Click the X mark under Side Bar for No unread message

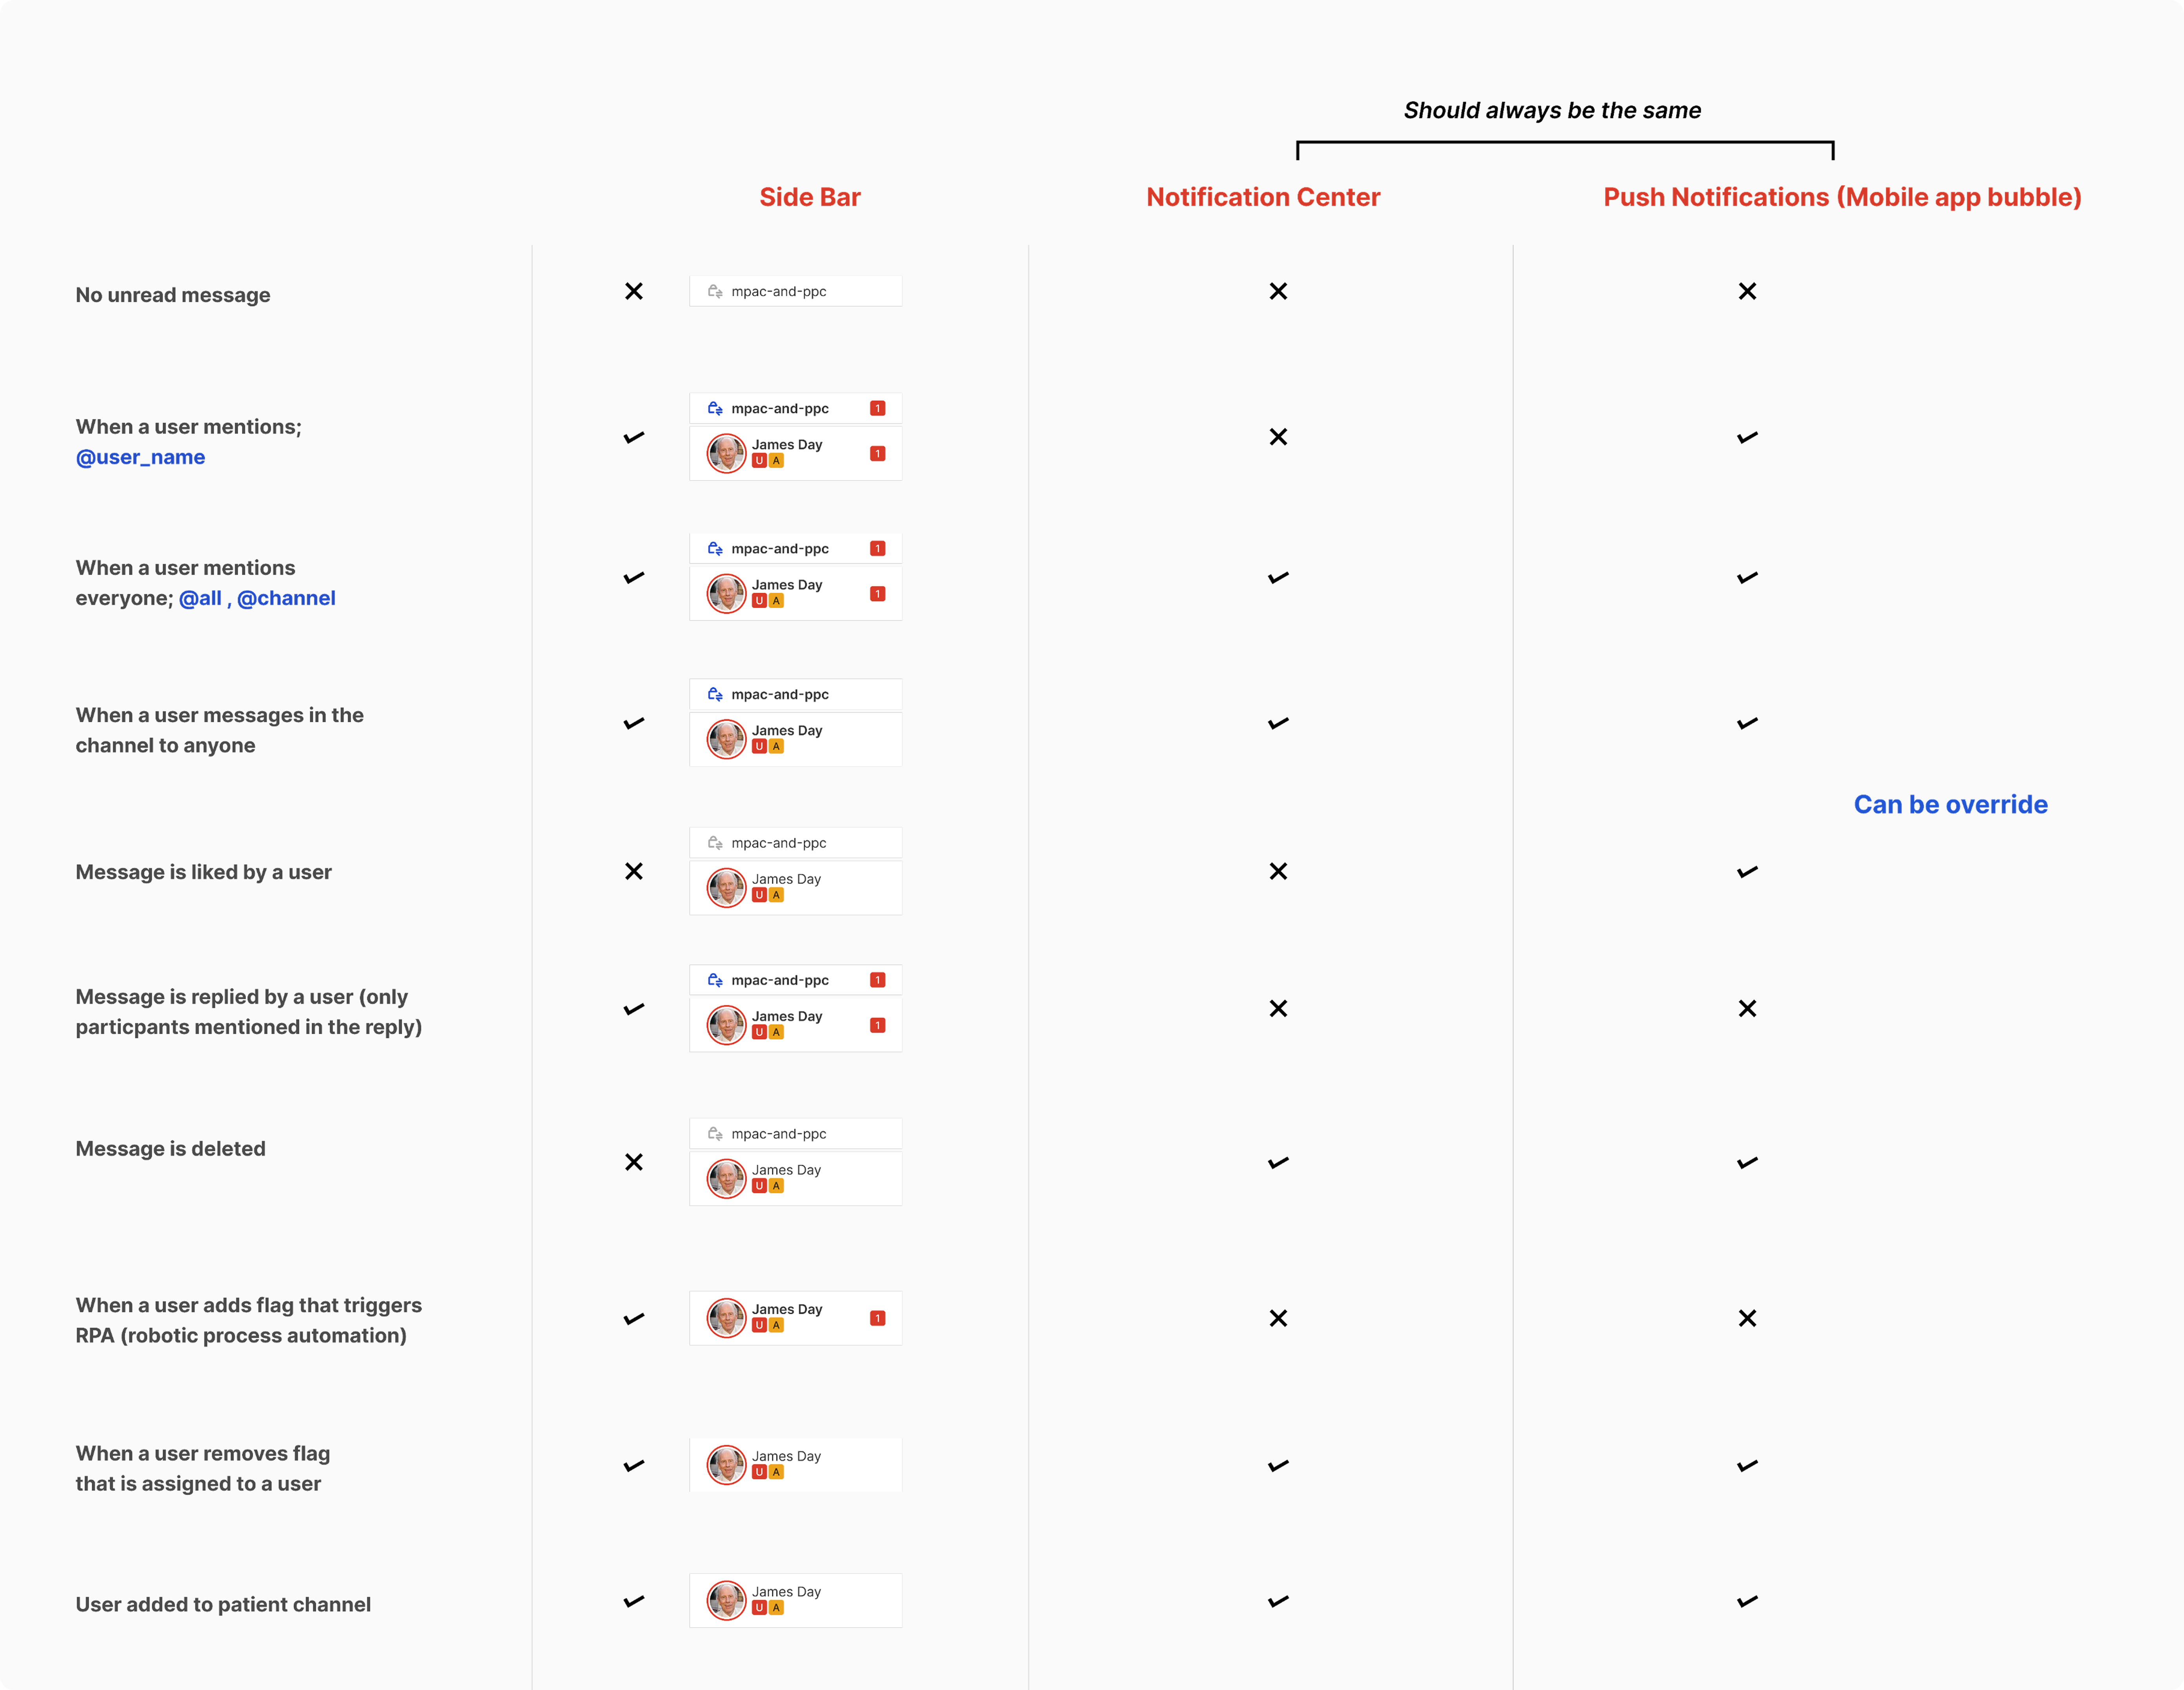(x=634, y=291)
